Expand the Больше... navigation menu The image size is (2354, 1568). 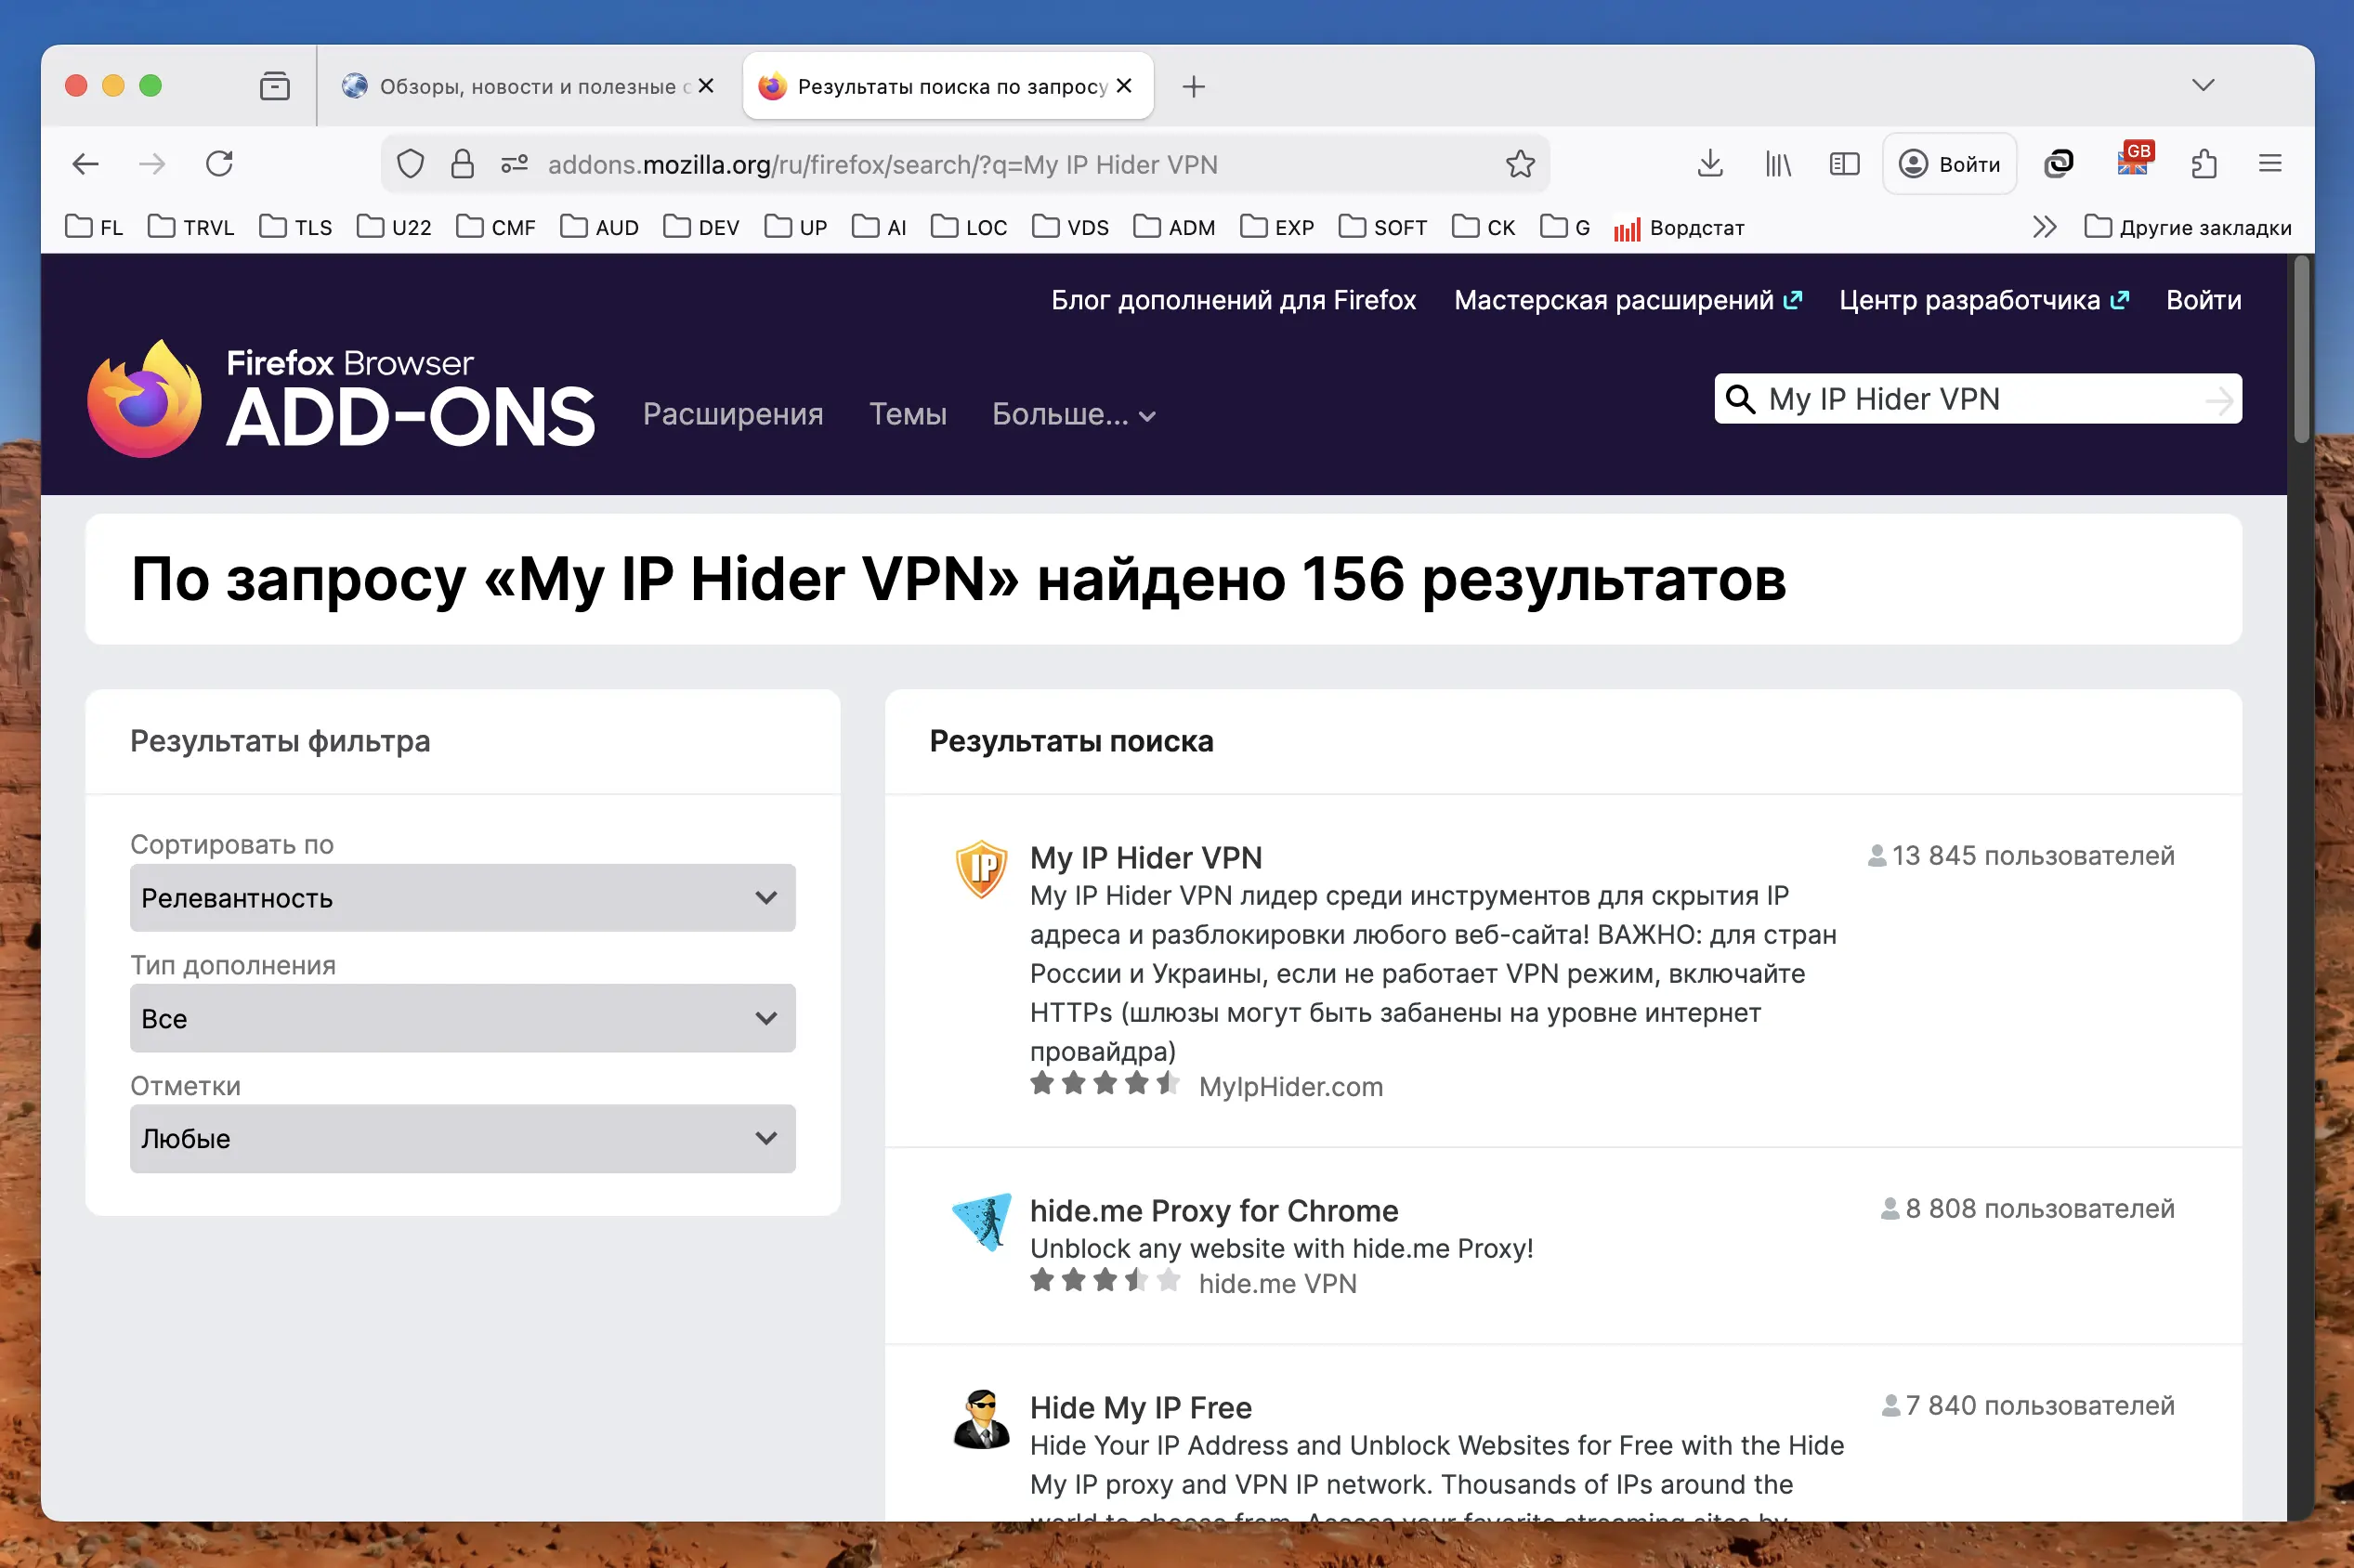[x=1073, y=415]
